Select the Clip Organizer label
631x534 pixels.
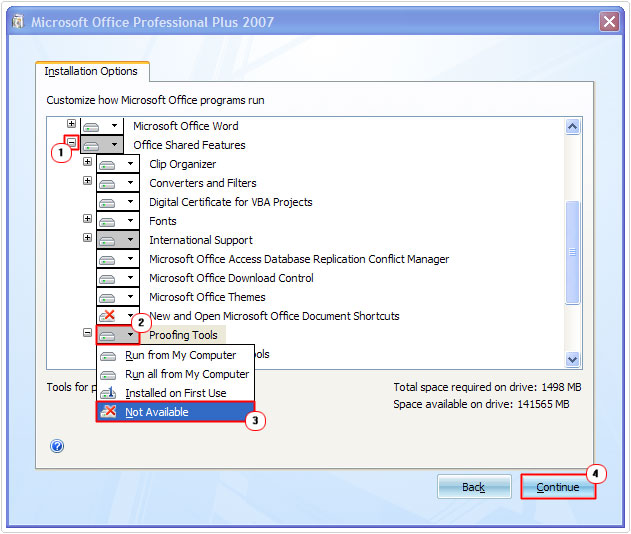(182, 164)
